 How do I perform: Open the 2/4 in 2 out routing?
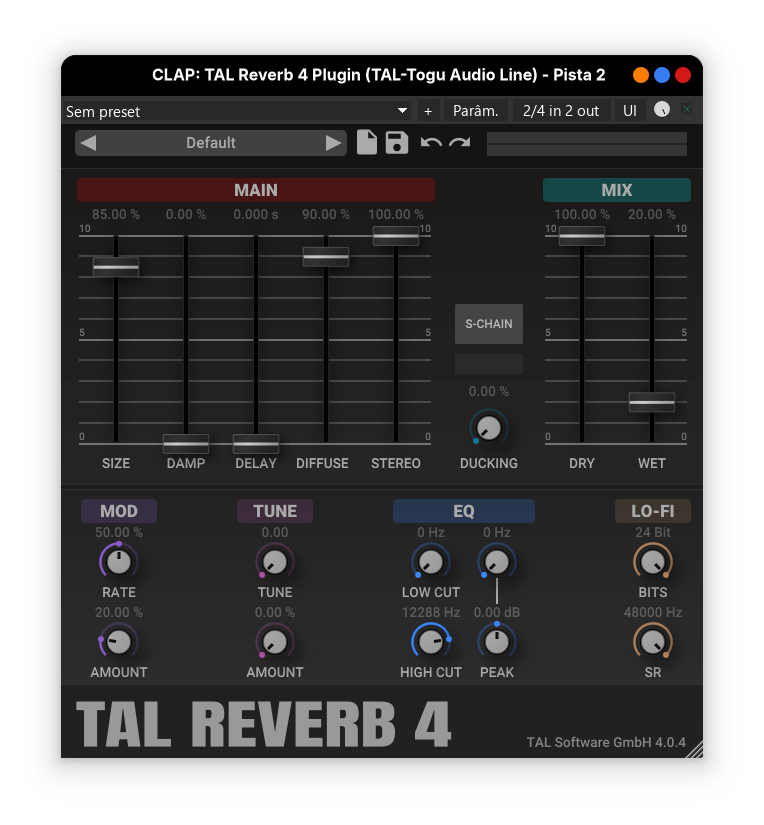(560, 111)
